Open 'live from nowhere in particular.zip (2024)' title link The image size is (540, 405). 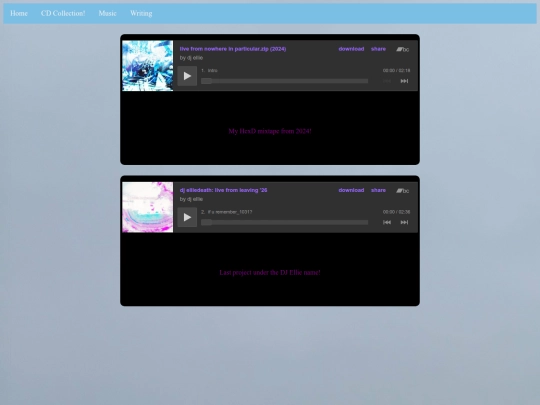[x=233, y=49]
